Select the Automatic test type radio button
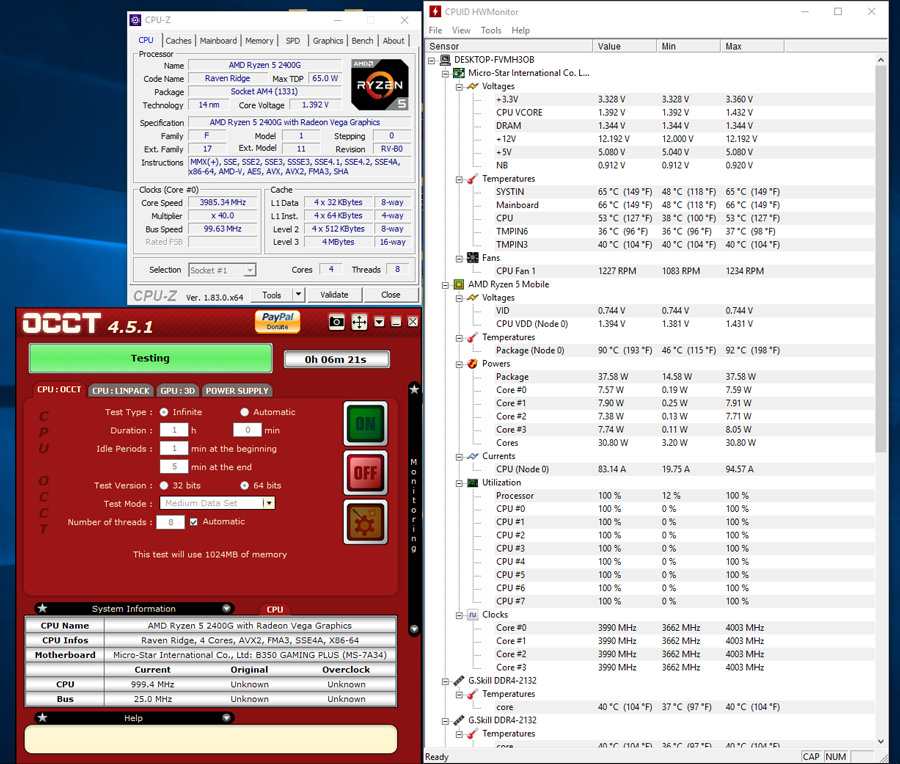 245,412
